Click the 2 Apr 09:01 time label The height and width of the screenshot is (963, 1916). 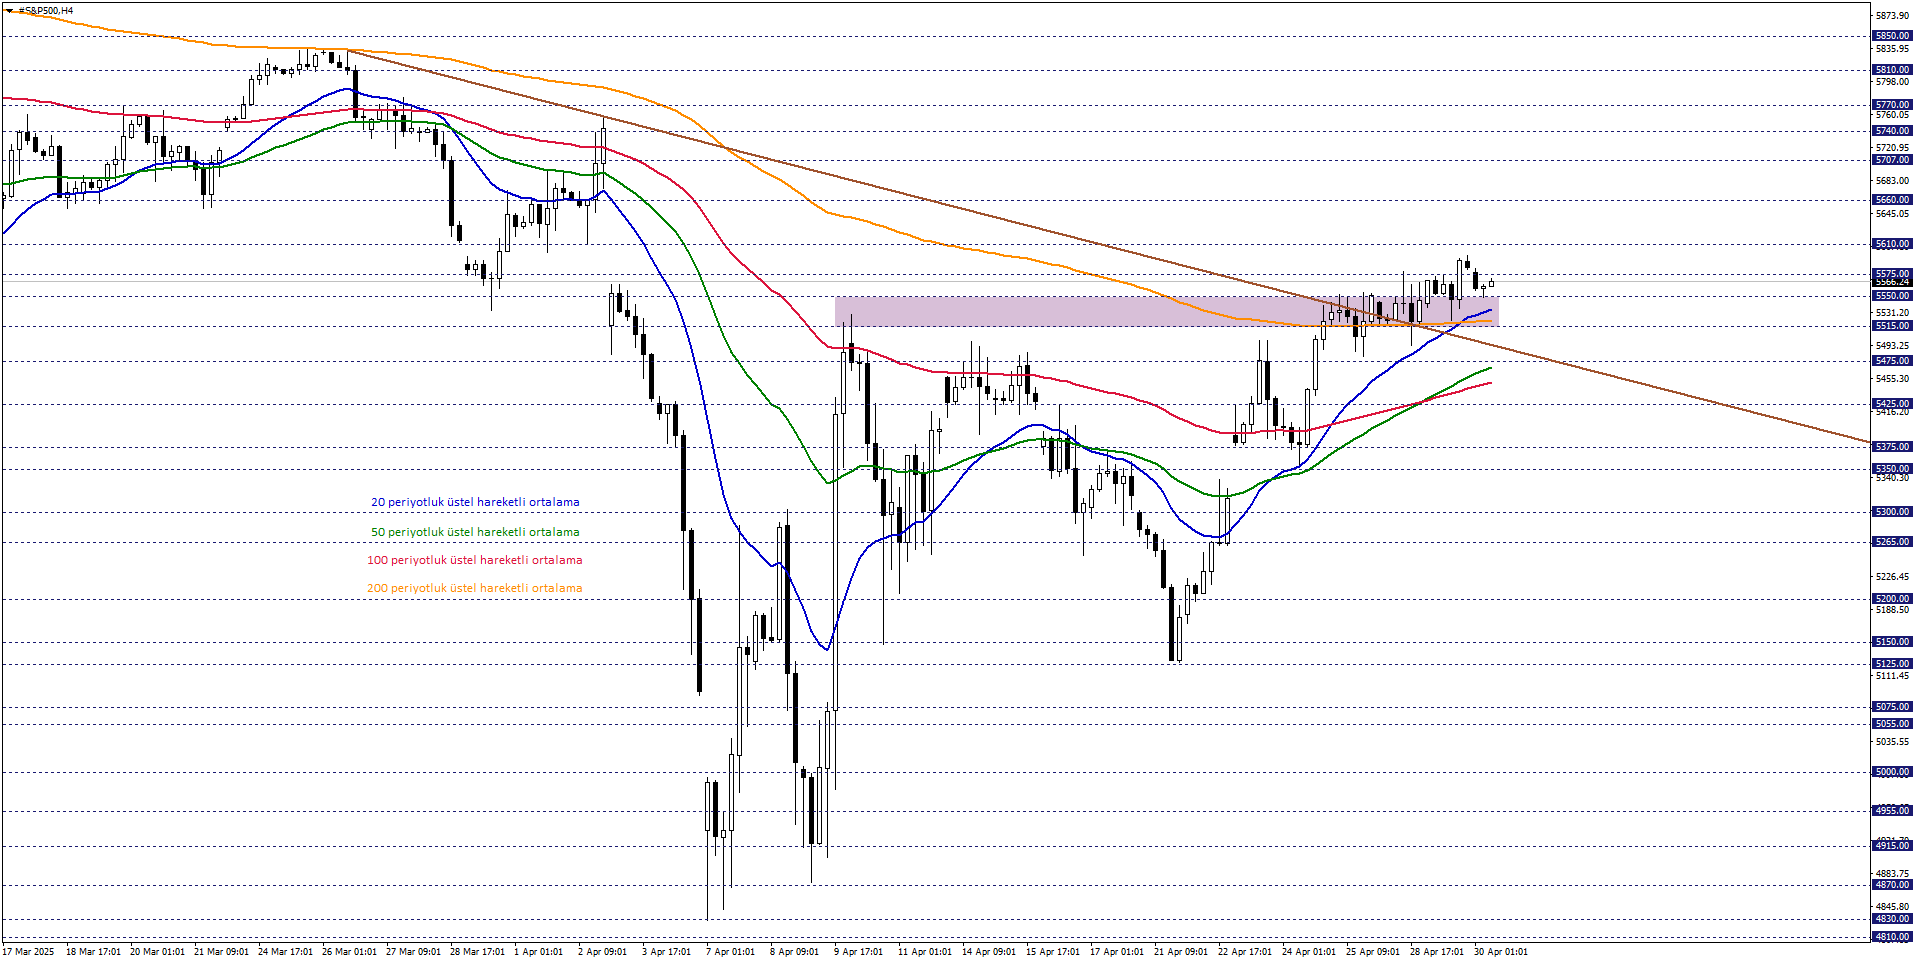coord(602,952)
